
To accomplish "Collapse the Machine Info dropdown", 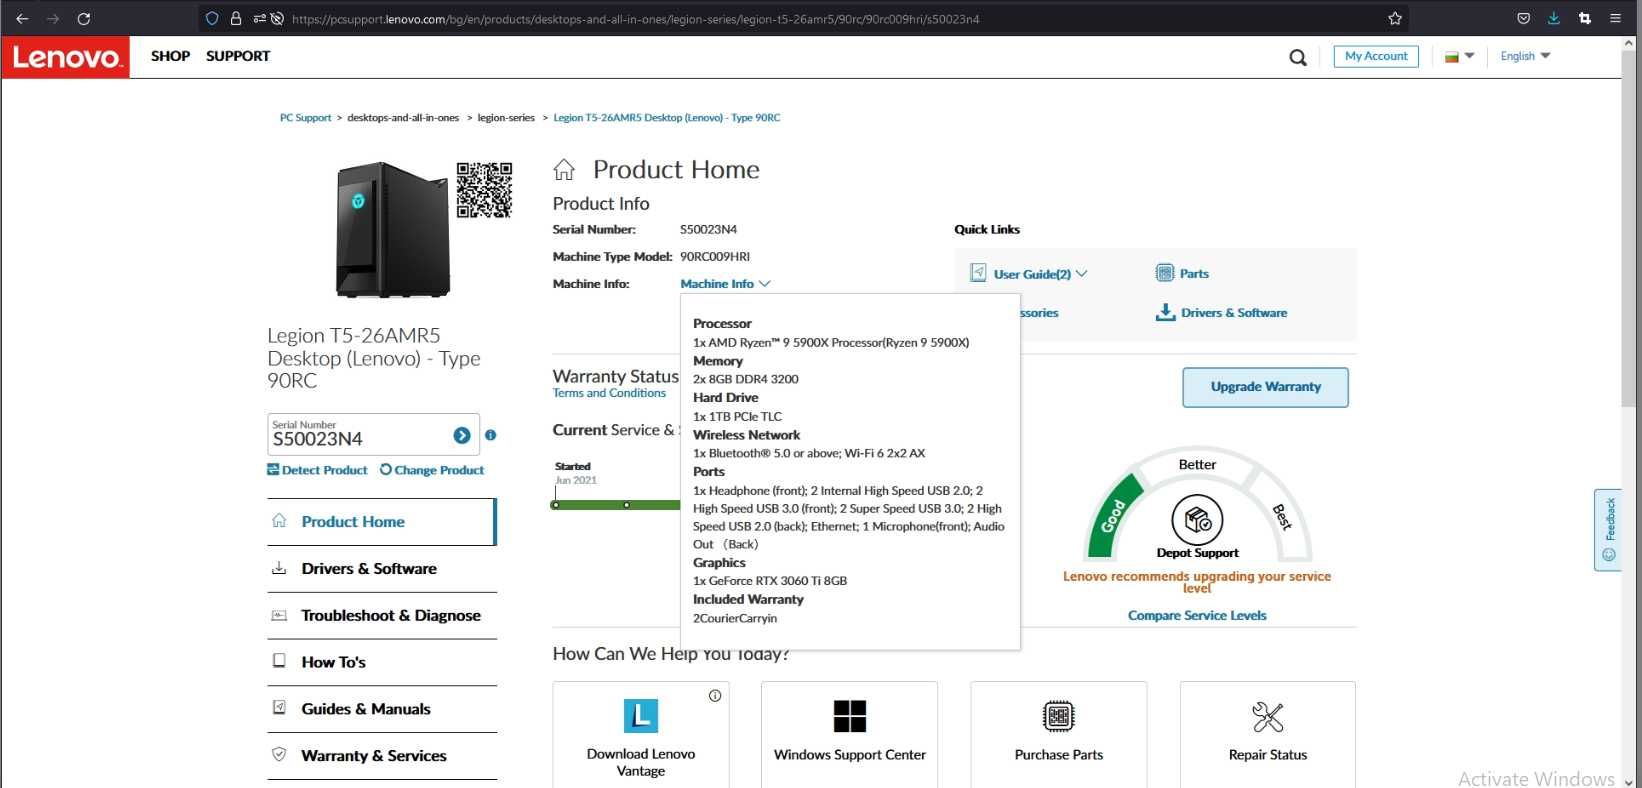I will coord(725,284).
